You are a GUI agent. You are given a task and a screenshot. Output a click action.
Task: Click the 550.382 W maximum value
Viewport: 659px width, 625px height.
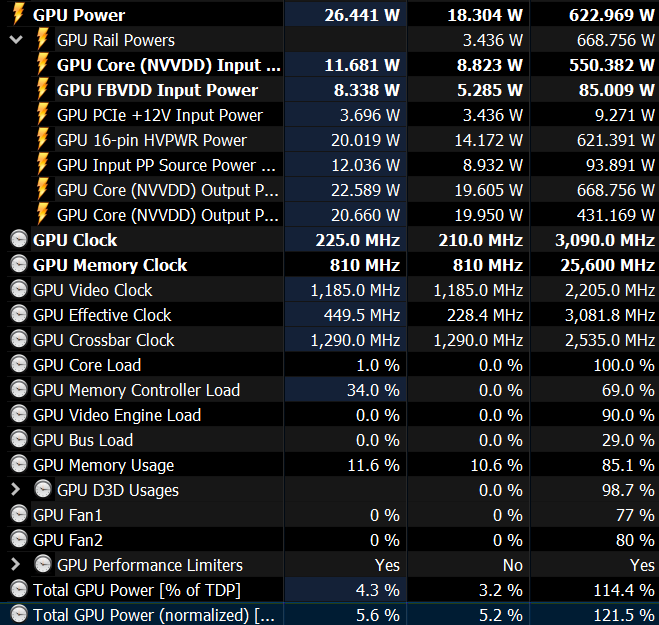pyautogui.click(x=612, y=65)
